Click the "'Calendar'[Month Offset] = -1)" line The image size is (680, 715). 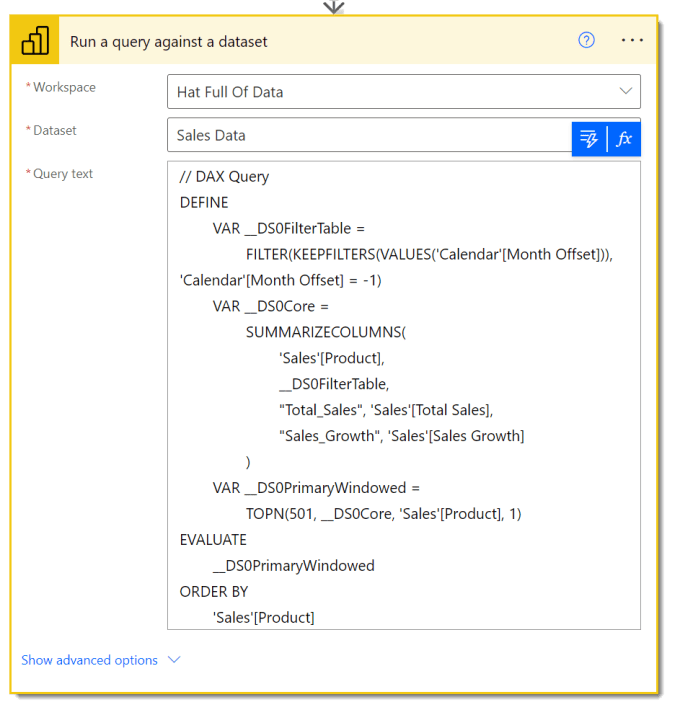(280, 280)
